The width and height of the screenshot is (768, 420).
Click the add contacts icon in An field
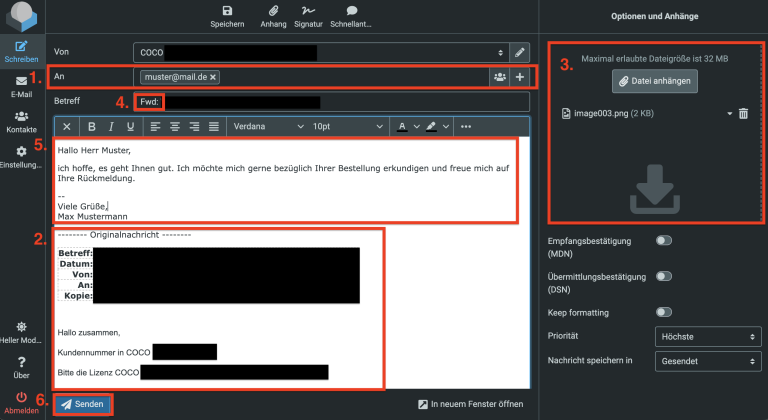coord(498,77)
